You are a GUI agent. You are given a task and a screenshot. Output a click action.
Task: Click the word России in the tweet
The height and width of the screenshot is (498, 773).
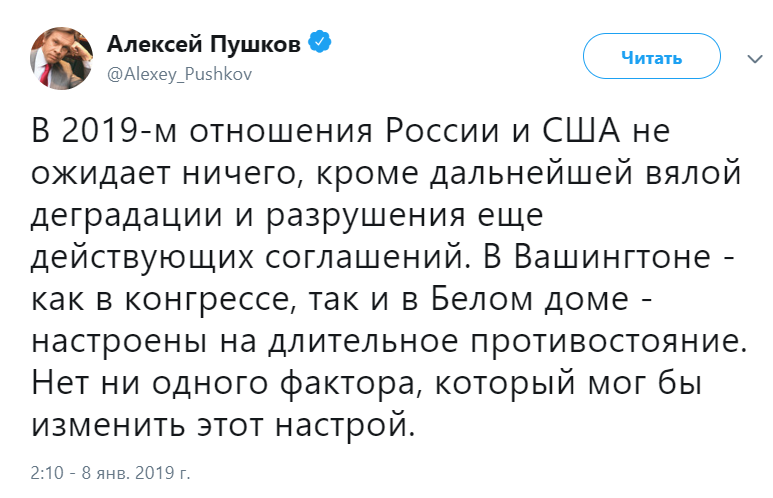(x=441, y=131)
